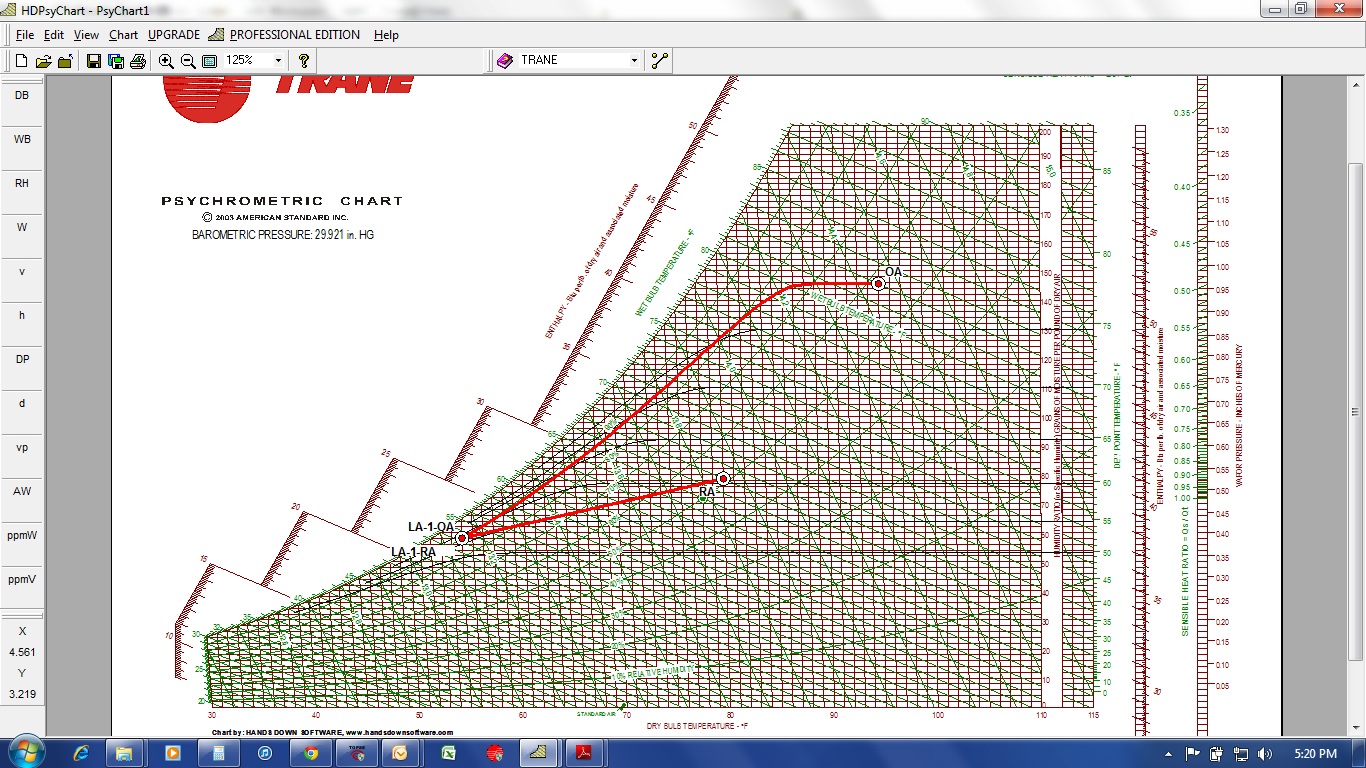Print the psychrometric chart
Screen dimensions: 1366x768
(138, 61)
